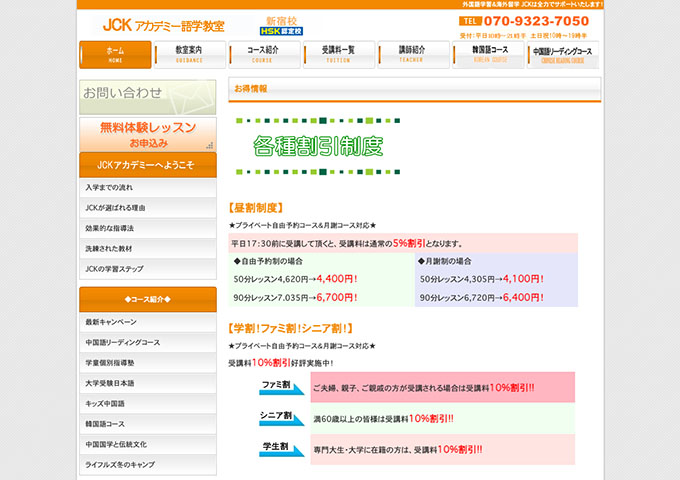The width and height of the screenshot is (680, 480).
Task: Click the お得情報 section heading
Action: pyautogui.click(x=251, y=89)
